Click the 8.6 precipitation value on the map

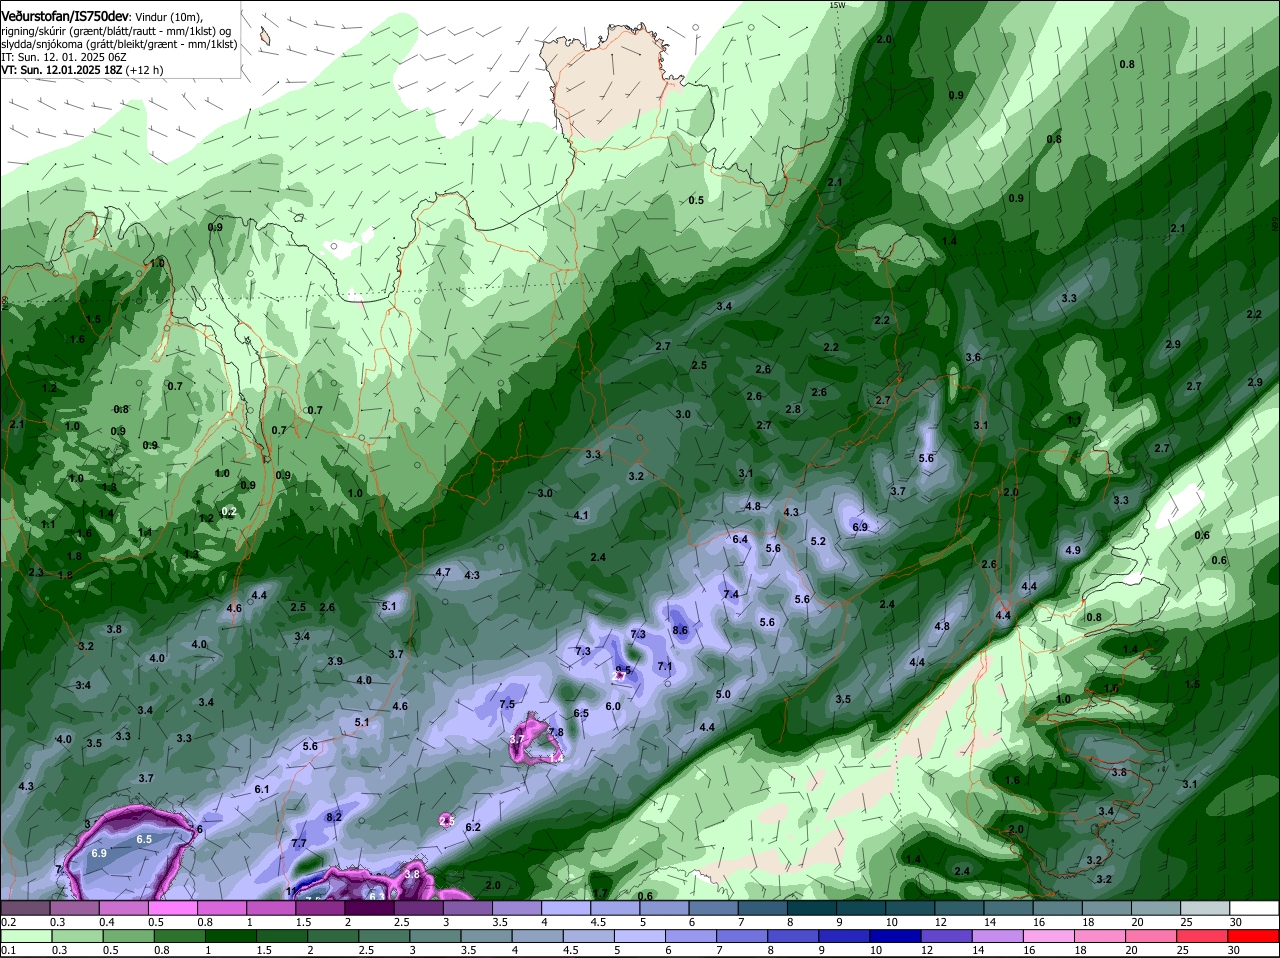[x=680, y=630]
